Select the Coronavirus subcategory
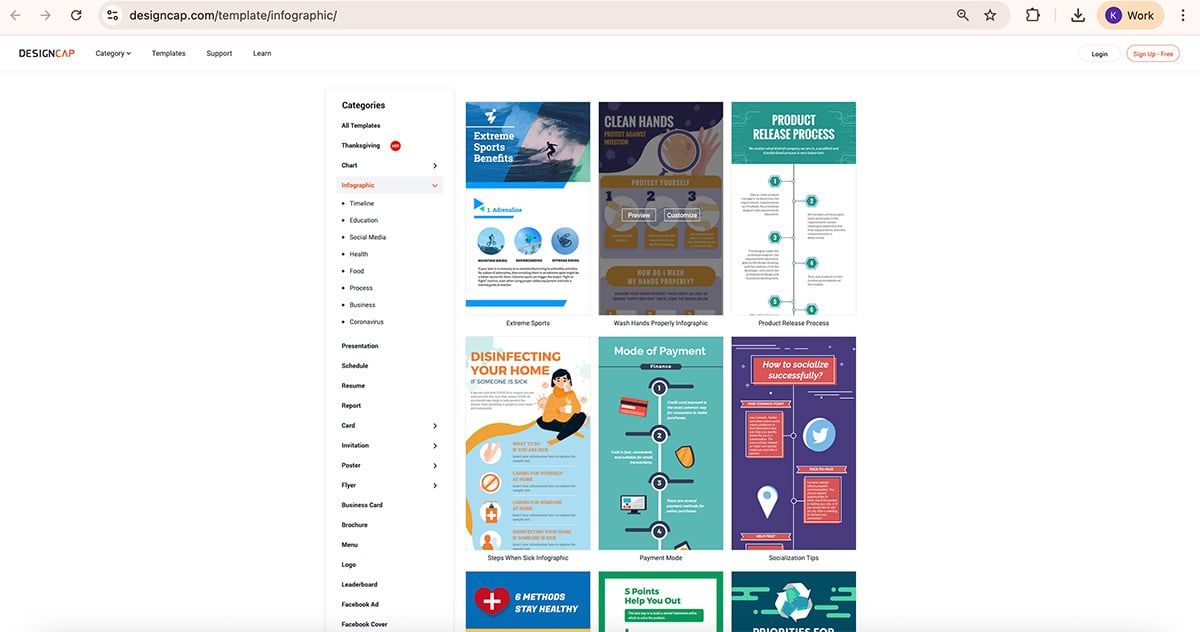Viewport: 1200px width, 632px height. coord(366,321)
